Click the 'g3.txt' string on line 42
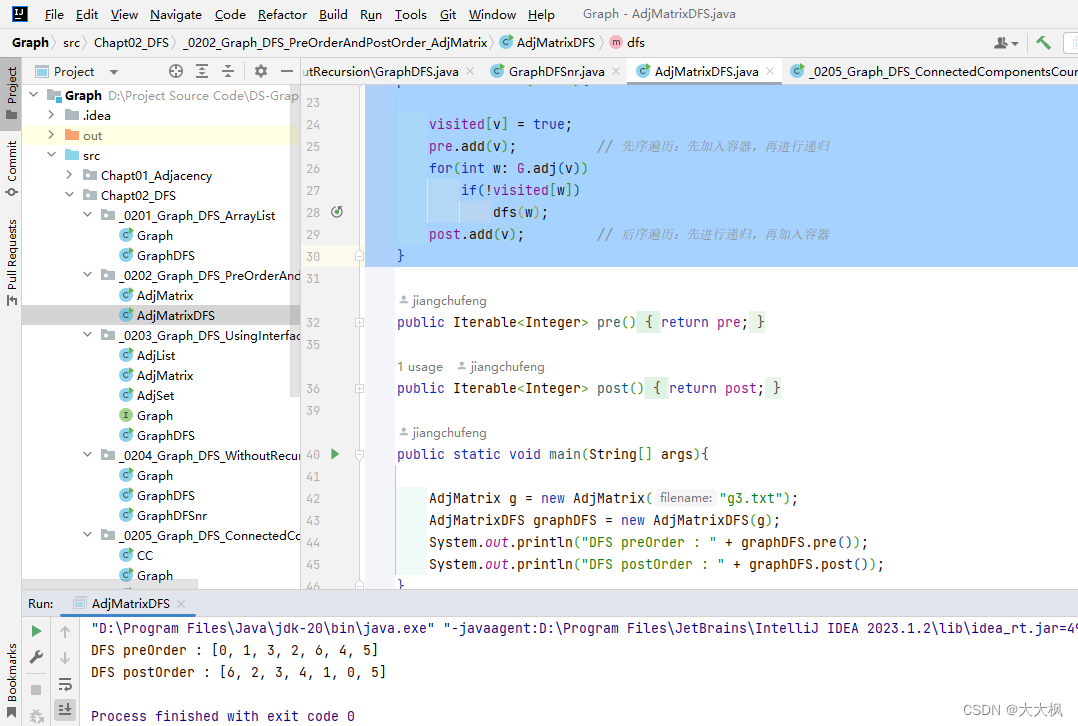Viewport: 1078px width, 726px height. click(750, 498)
